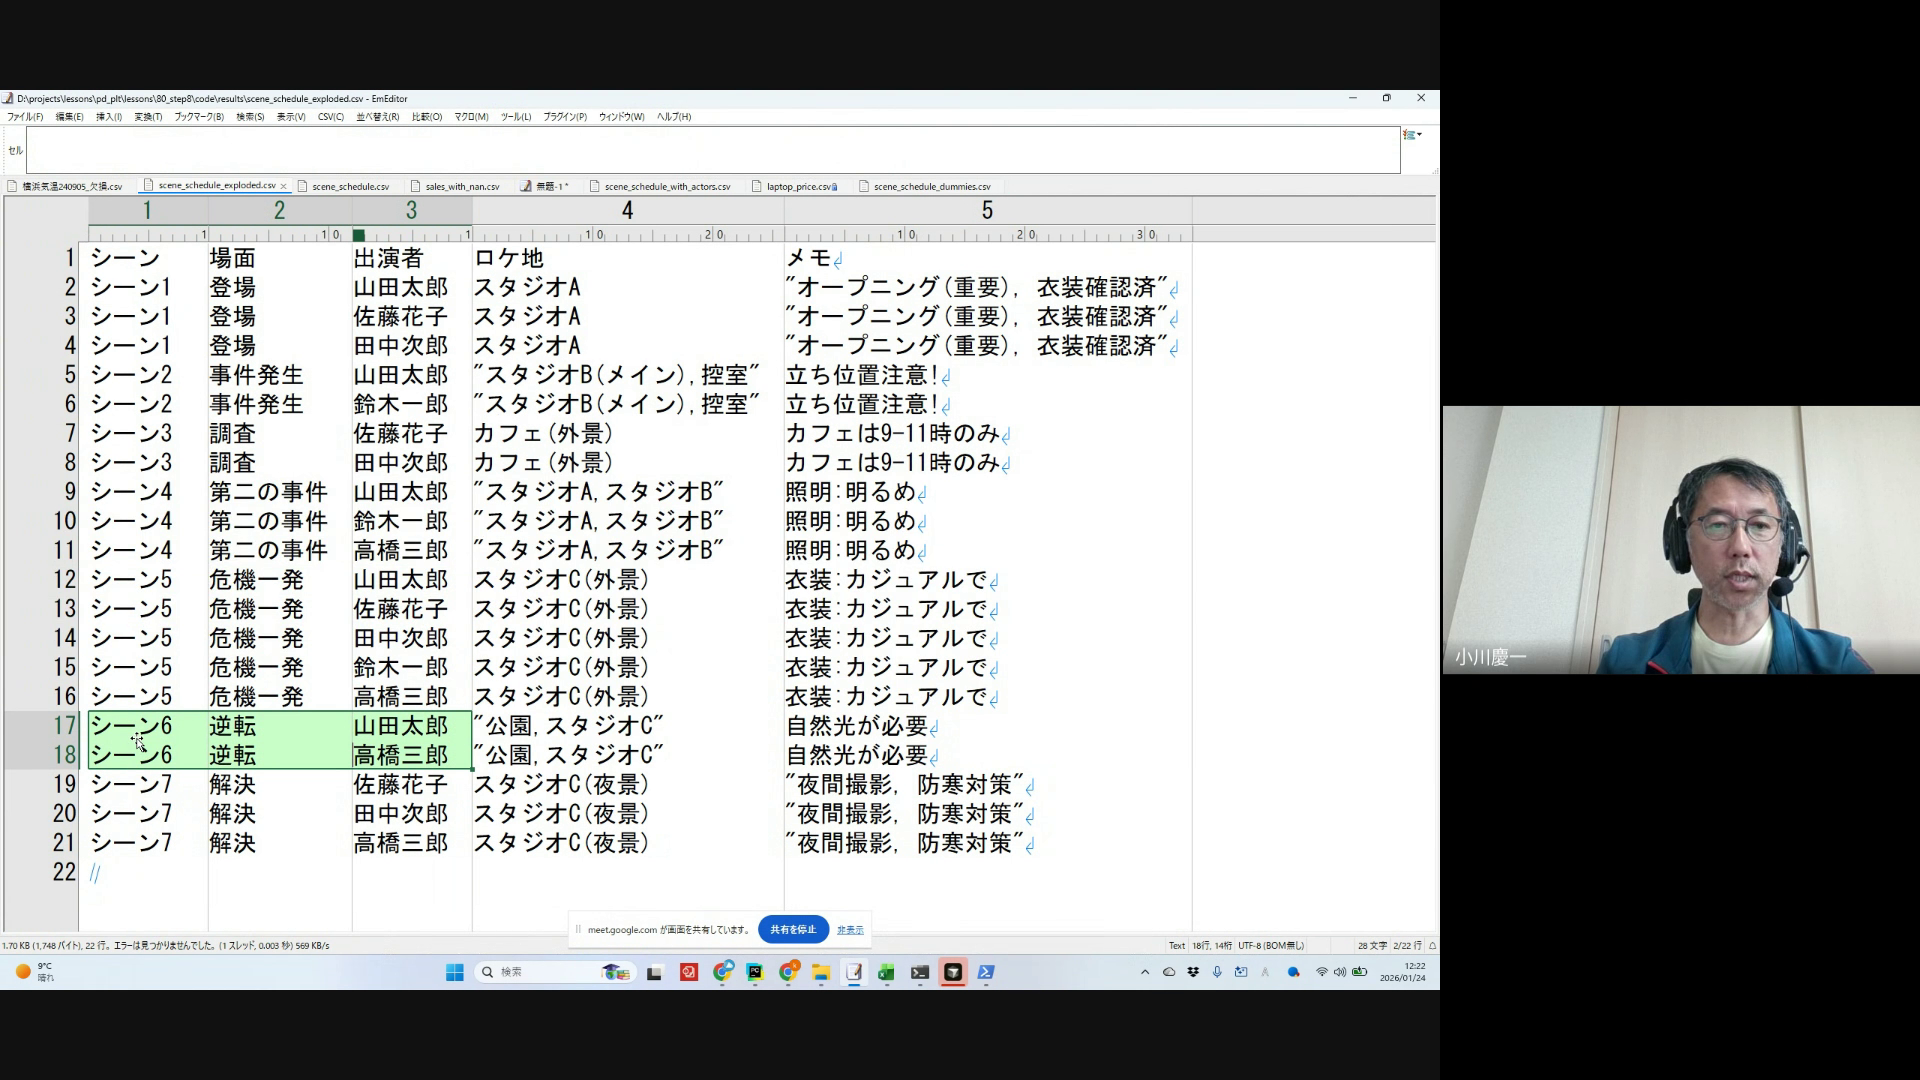
Task: Open the マクロ(M) menu
Action: [x=471, y=117]
